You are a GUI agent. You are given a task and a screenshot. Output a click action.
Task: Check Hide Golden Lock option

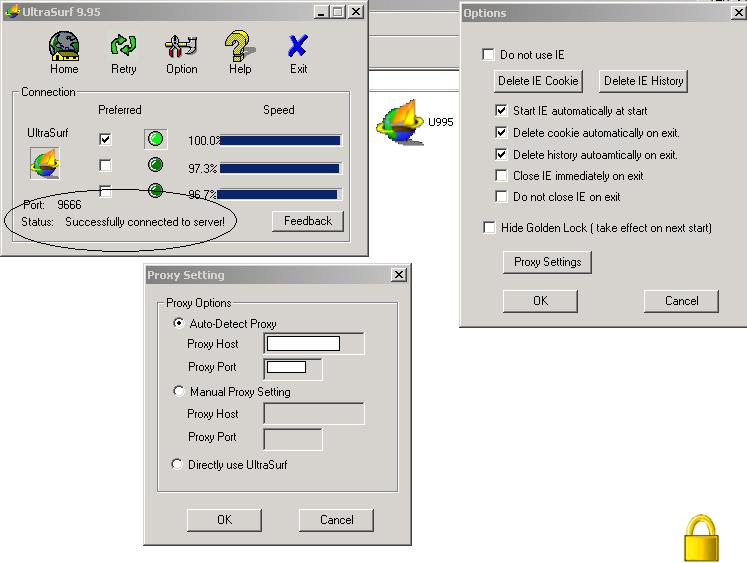(x=489, y=227)
